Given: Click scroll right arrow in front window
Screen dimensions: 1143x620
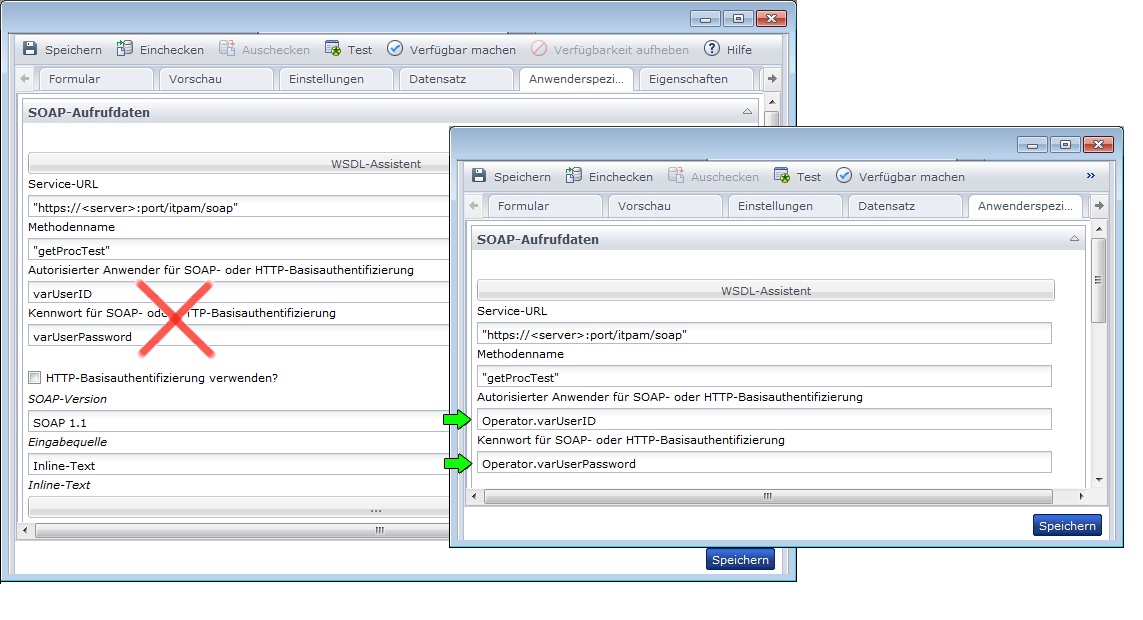Looking at the screenshot, I should pyautogui.click(x=1081, y=496).
